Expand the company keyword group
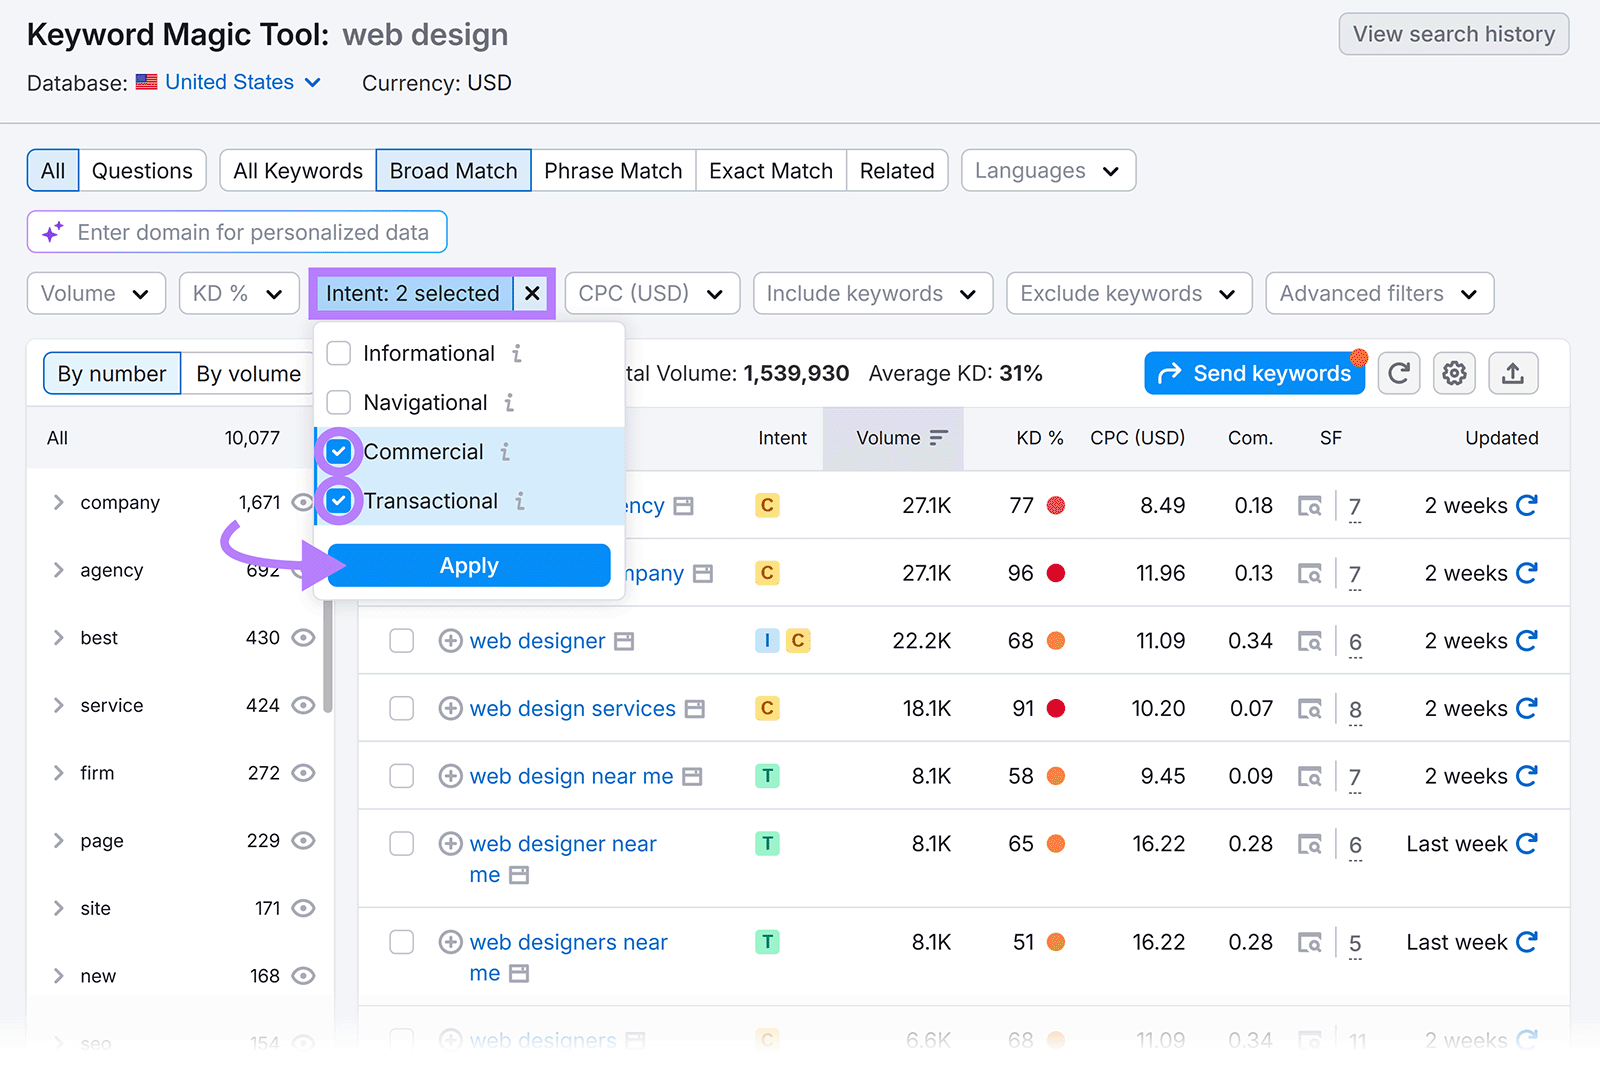Viewport: 1600px width, 1067px height. 58,503
